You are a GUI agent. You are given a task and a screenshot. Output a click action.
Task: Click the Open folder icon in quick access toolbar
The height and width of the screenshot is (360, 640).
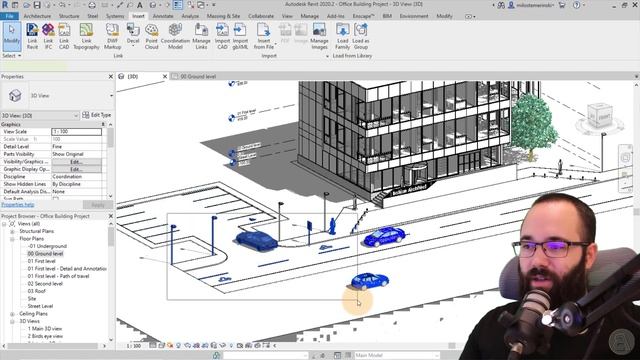tap(27, 5)
